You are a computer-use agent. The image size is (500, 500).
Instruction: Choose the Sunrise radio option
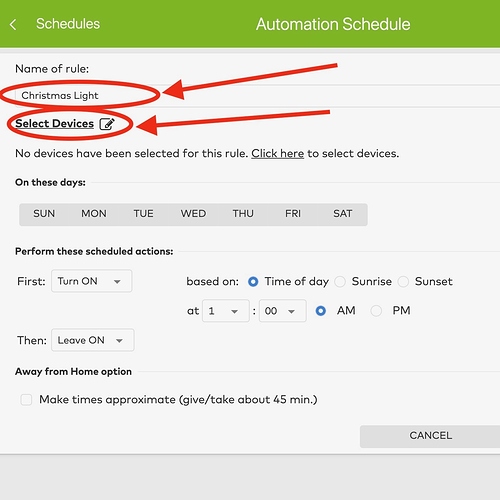(340, 282)
